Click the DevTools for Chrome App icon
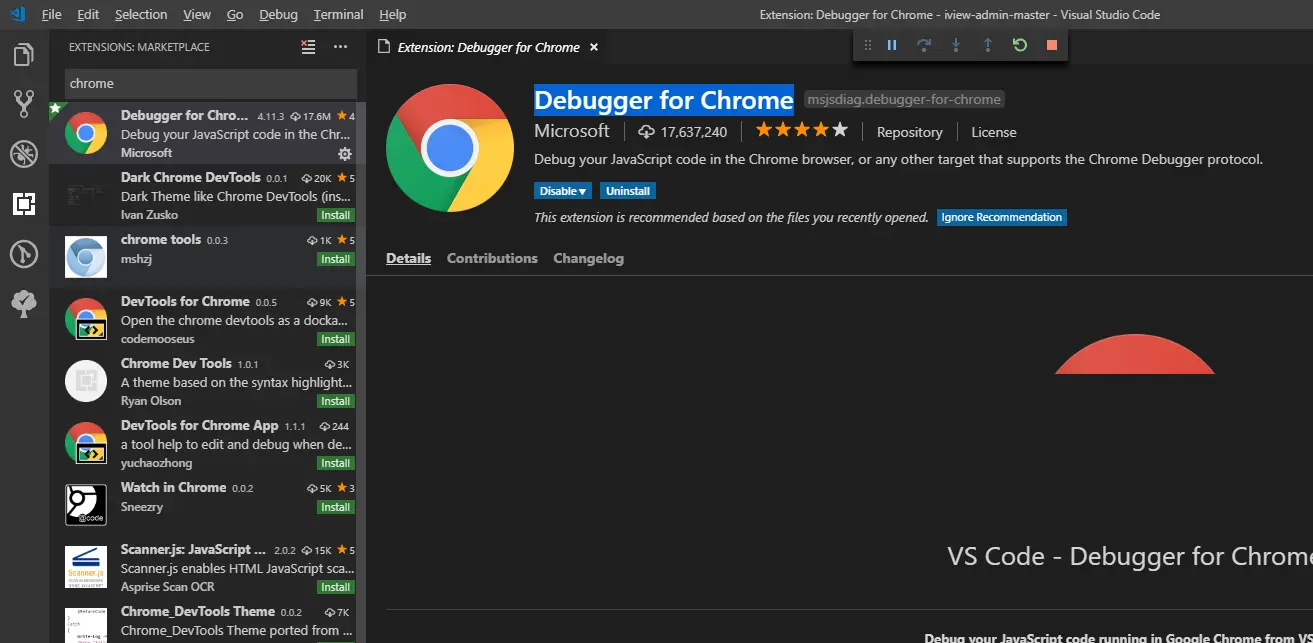The height and width of the screenshot is (643, 1313). click(x=86, y=443)
